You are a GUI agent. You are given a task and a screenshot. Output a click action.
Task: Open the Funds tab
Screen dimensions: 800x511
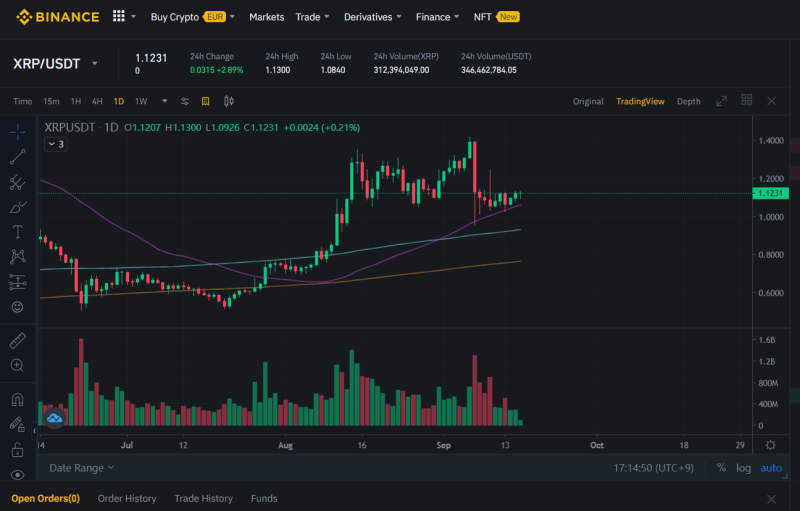coord(264,498)
